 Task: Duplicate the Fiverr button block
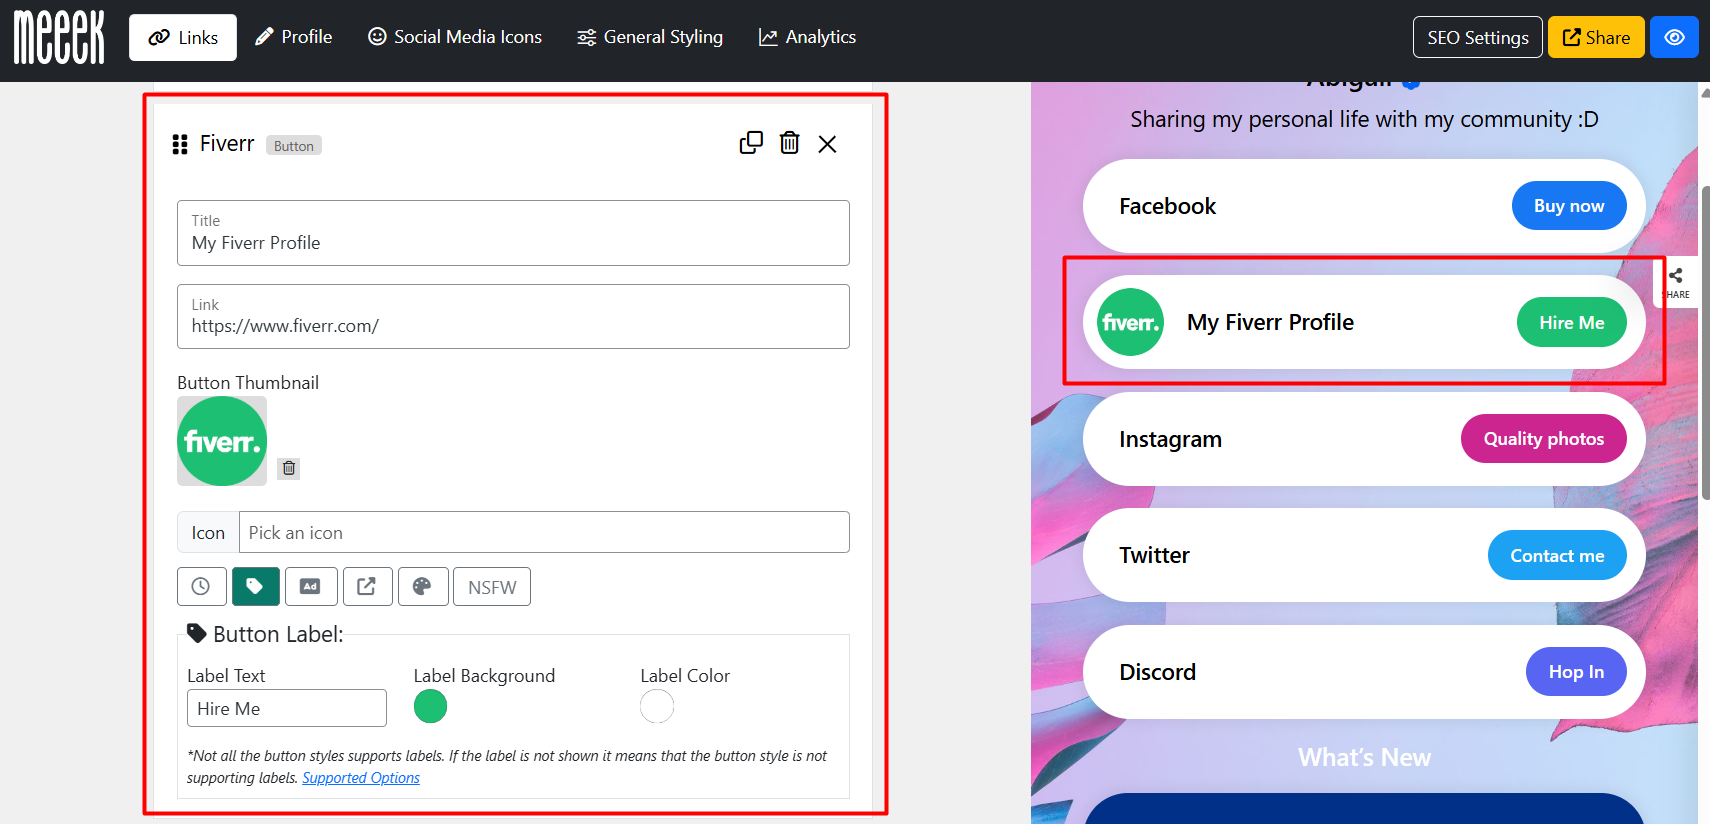coord(751,143)
